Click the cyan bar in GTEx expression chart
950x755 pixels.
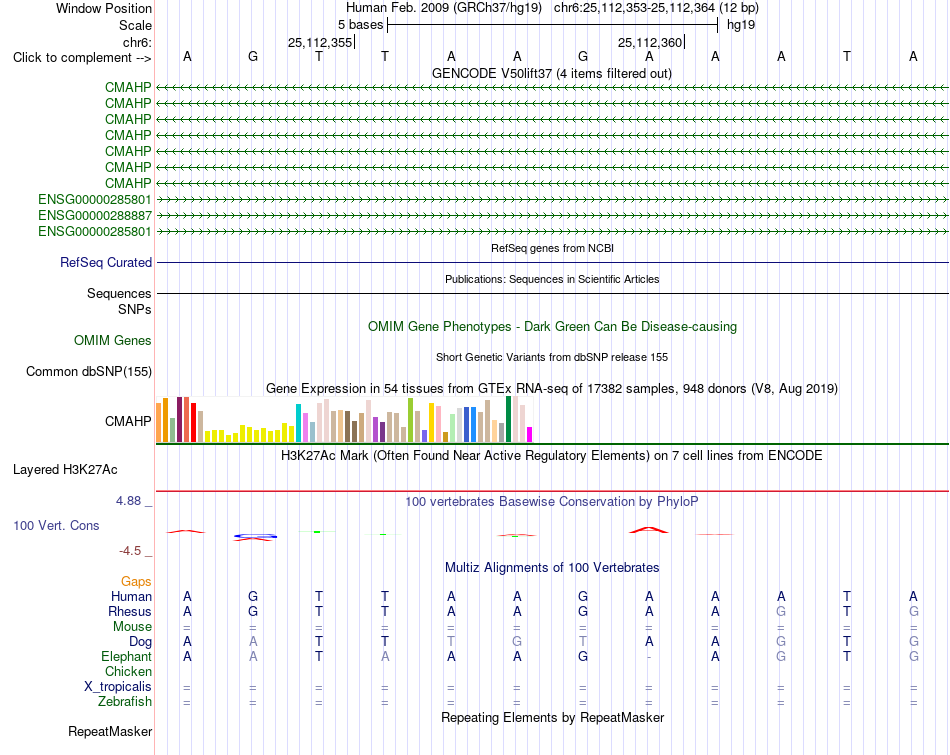point(298,423)
